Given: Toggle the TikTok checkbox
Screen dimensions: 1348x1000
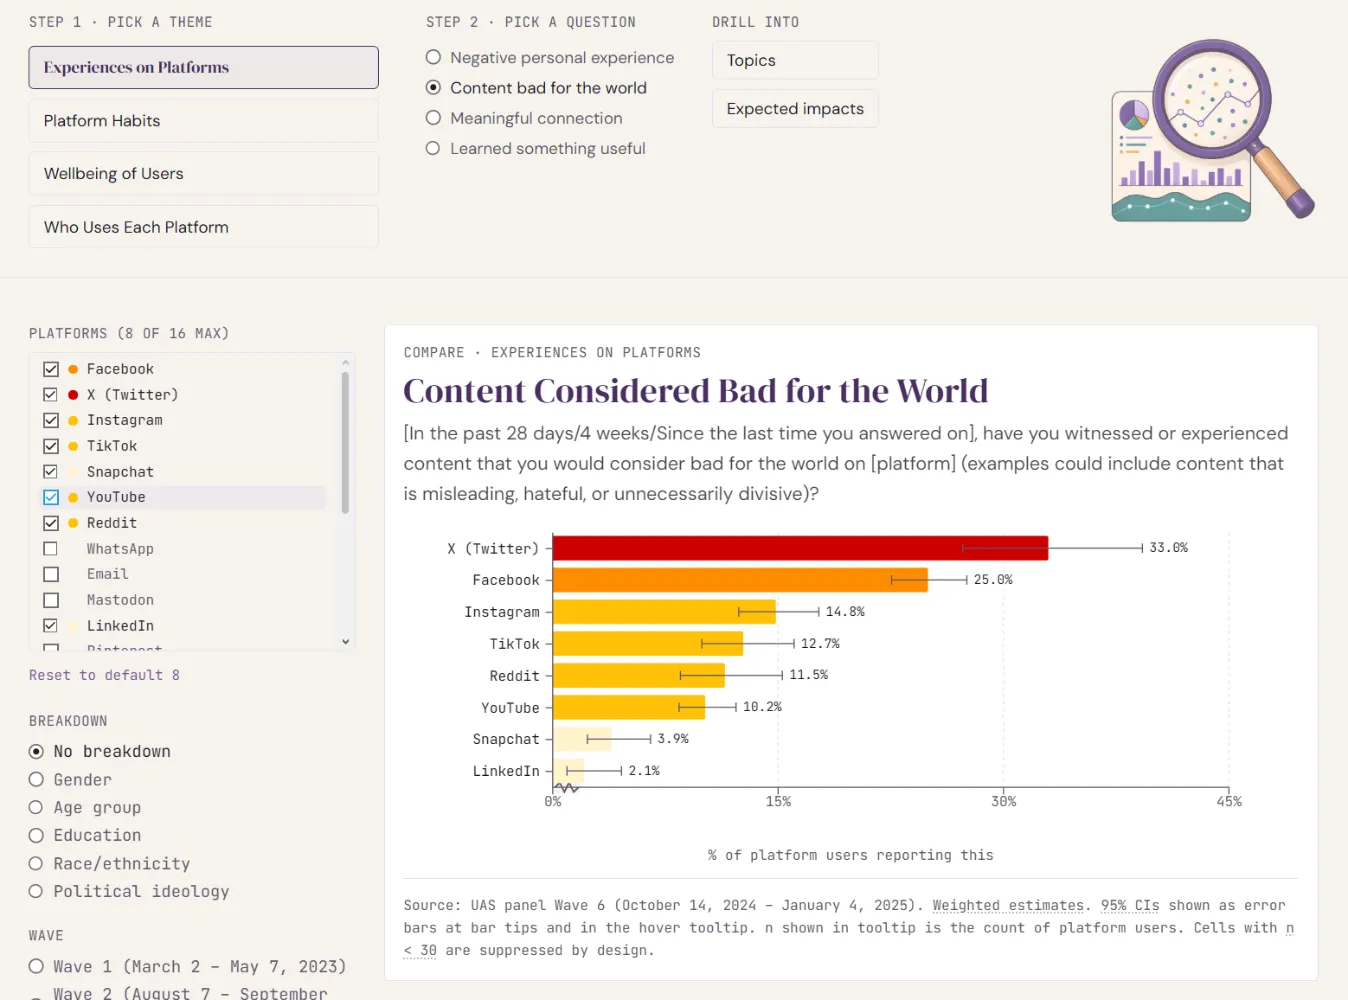Looking at the screenshot, I should tap(51, 446).
